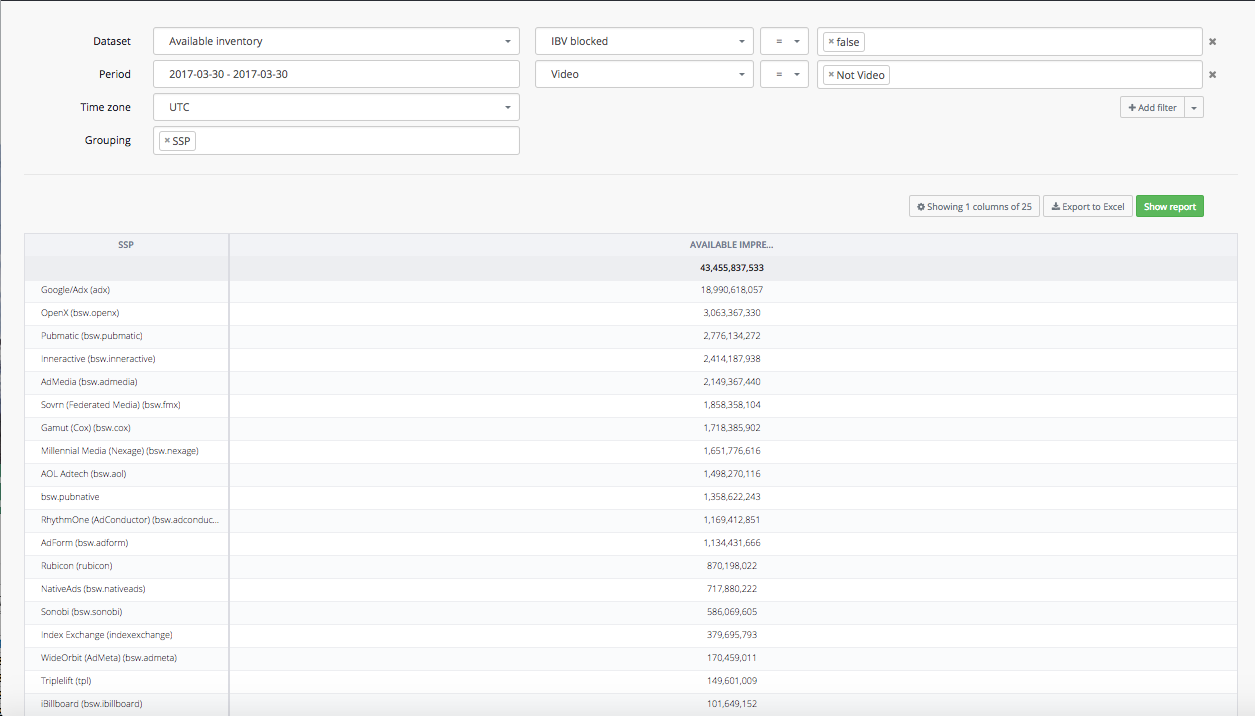This screenshot has height=716, width=1255.
Task: Open the IBV blocked field dropdown
Action: pyautogui.click(x=644, y=42)
